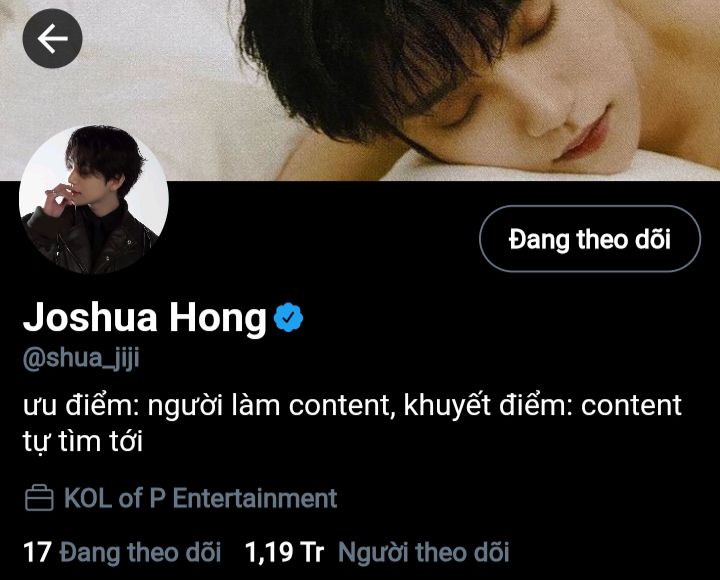Click the word "content" ending bio's first line
Screen dimensions: 720x580
(631, 405)
